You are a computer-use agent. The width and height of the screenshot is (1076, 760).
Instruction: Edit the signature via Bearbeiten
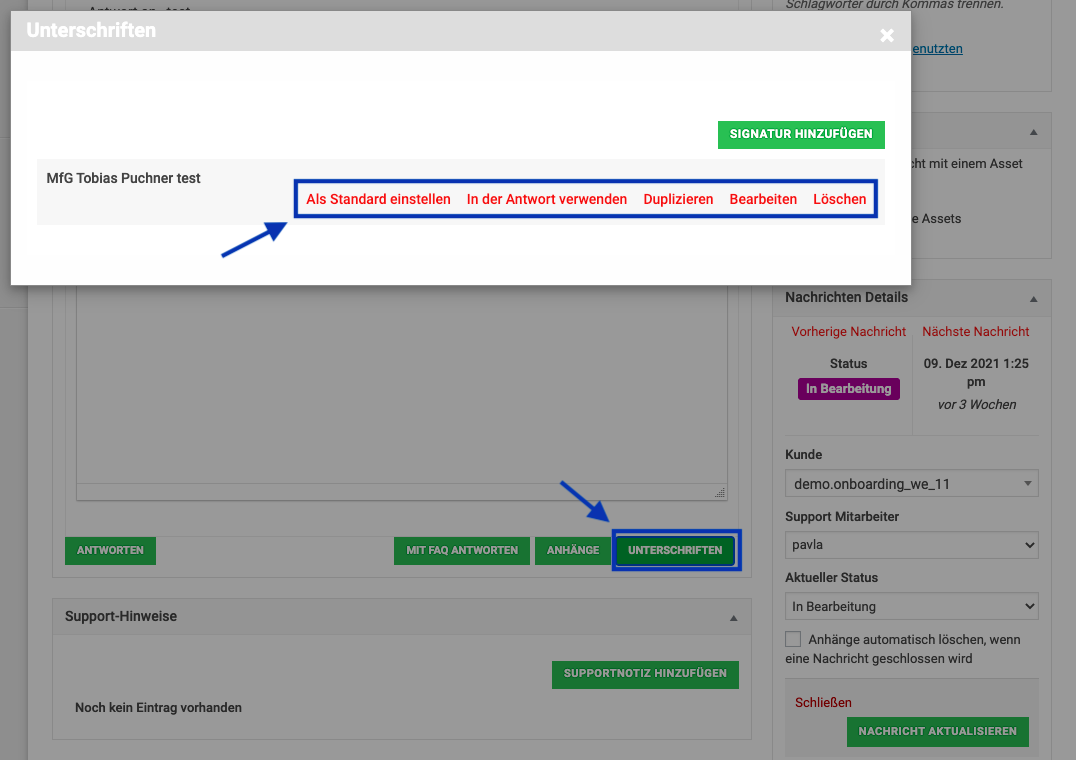pos(763,199)
